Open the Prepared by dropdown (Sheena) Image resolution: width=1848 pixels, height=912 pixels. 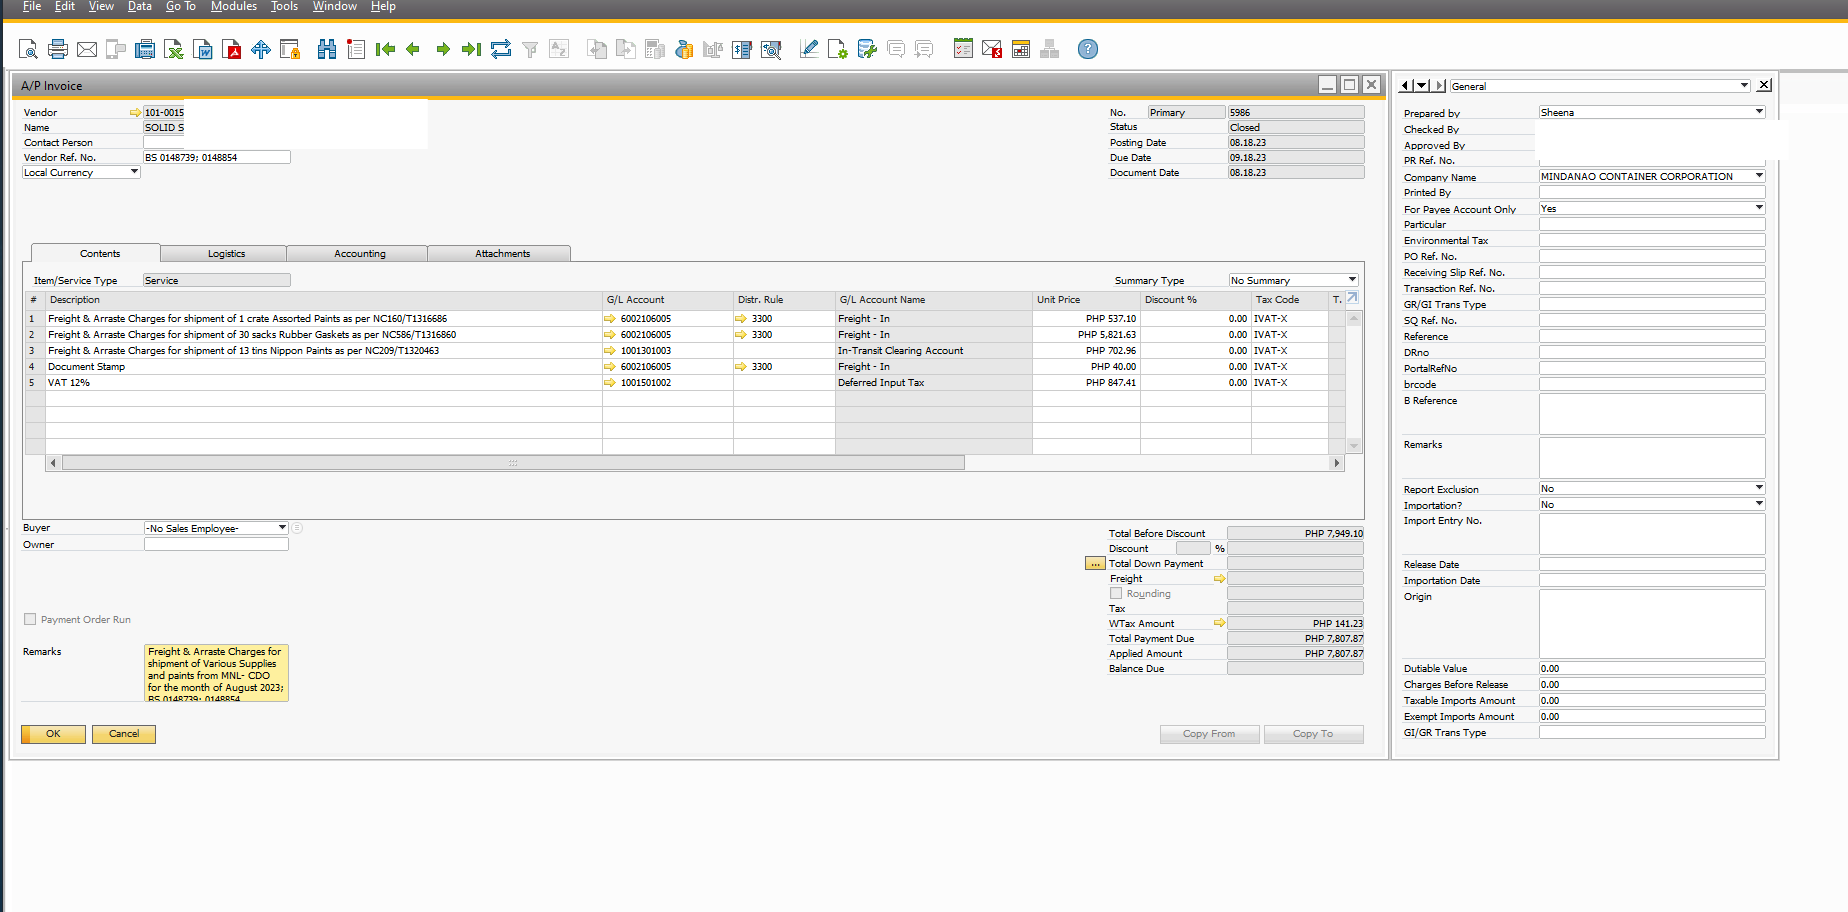pos(1759,112)
